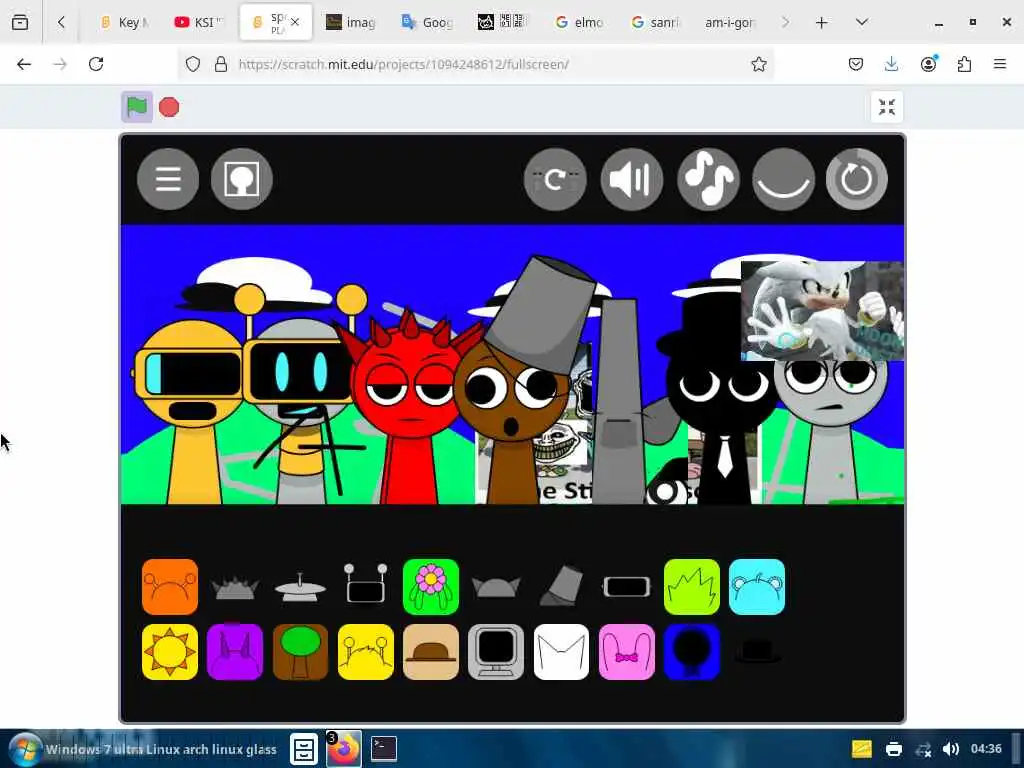Click the character portrait round button
The width and height of the screenshot is (1024, 768).
[x=242, y=179]
